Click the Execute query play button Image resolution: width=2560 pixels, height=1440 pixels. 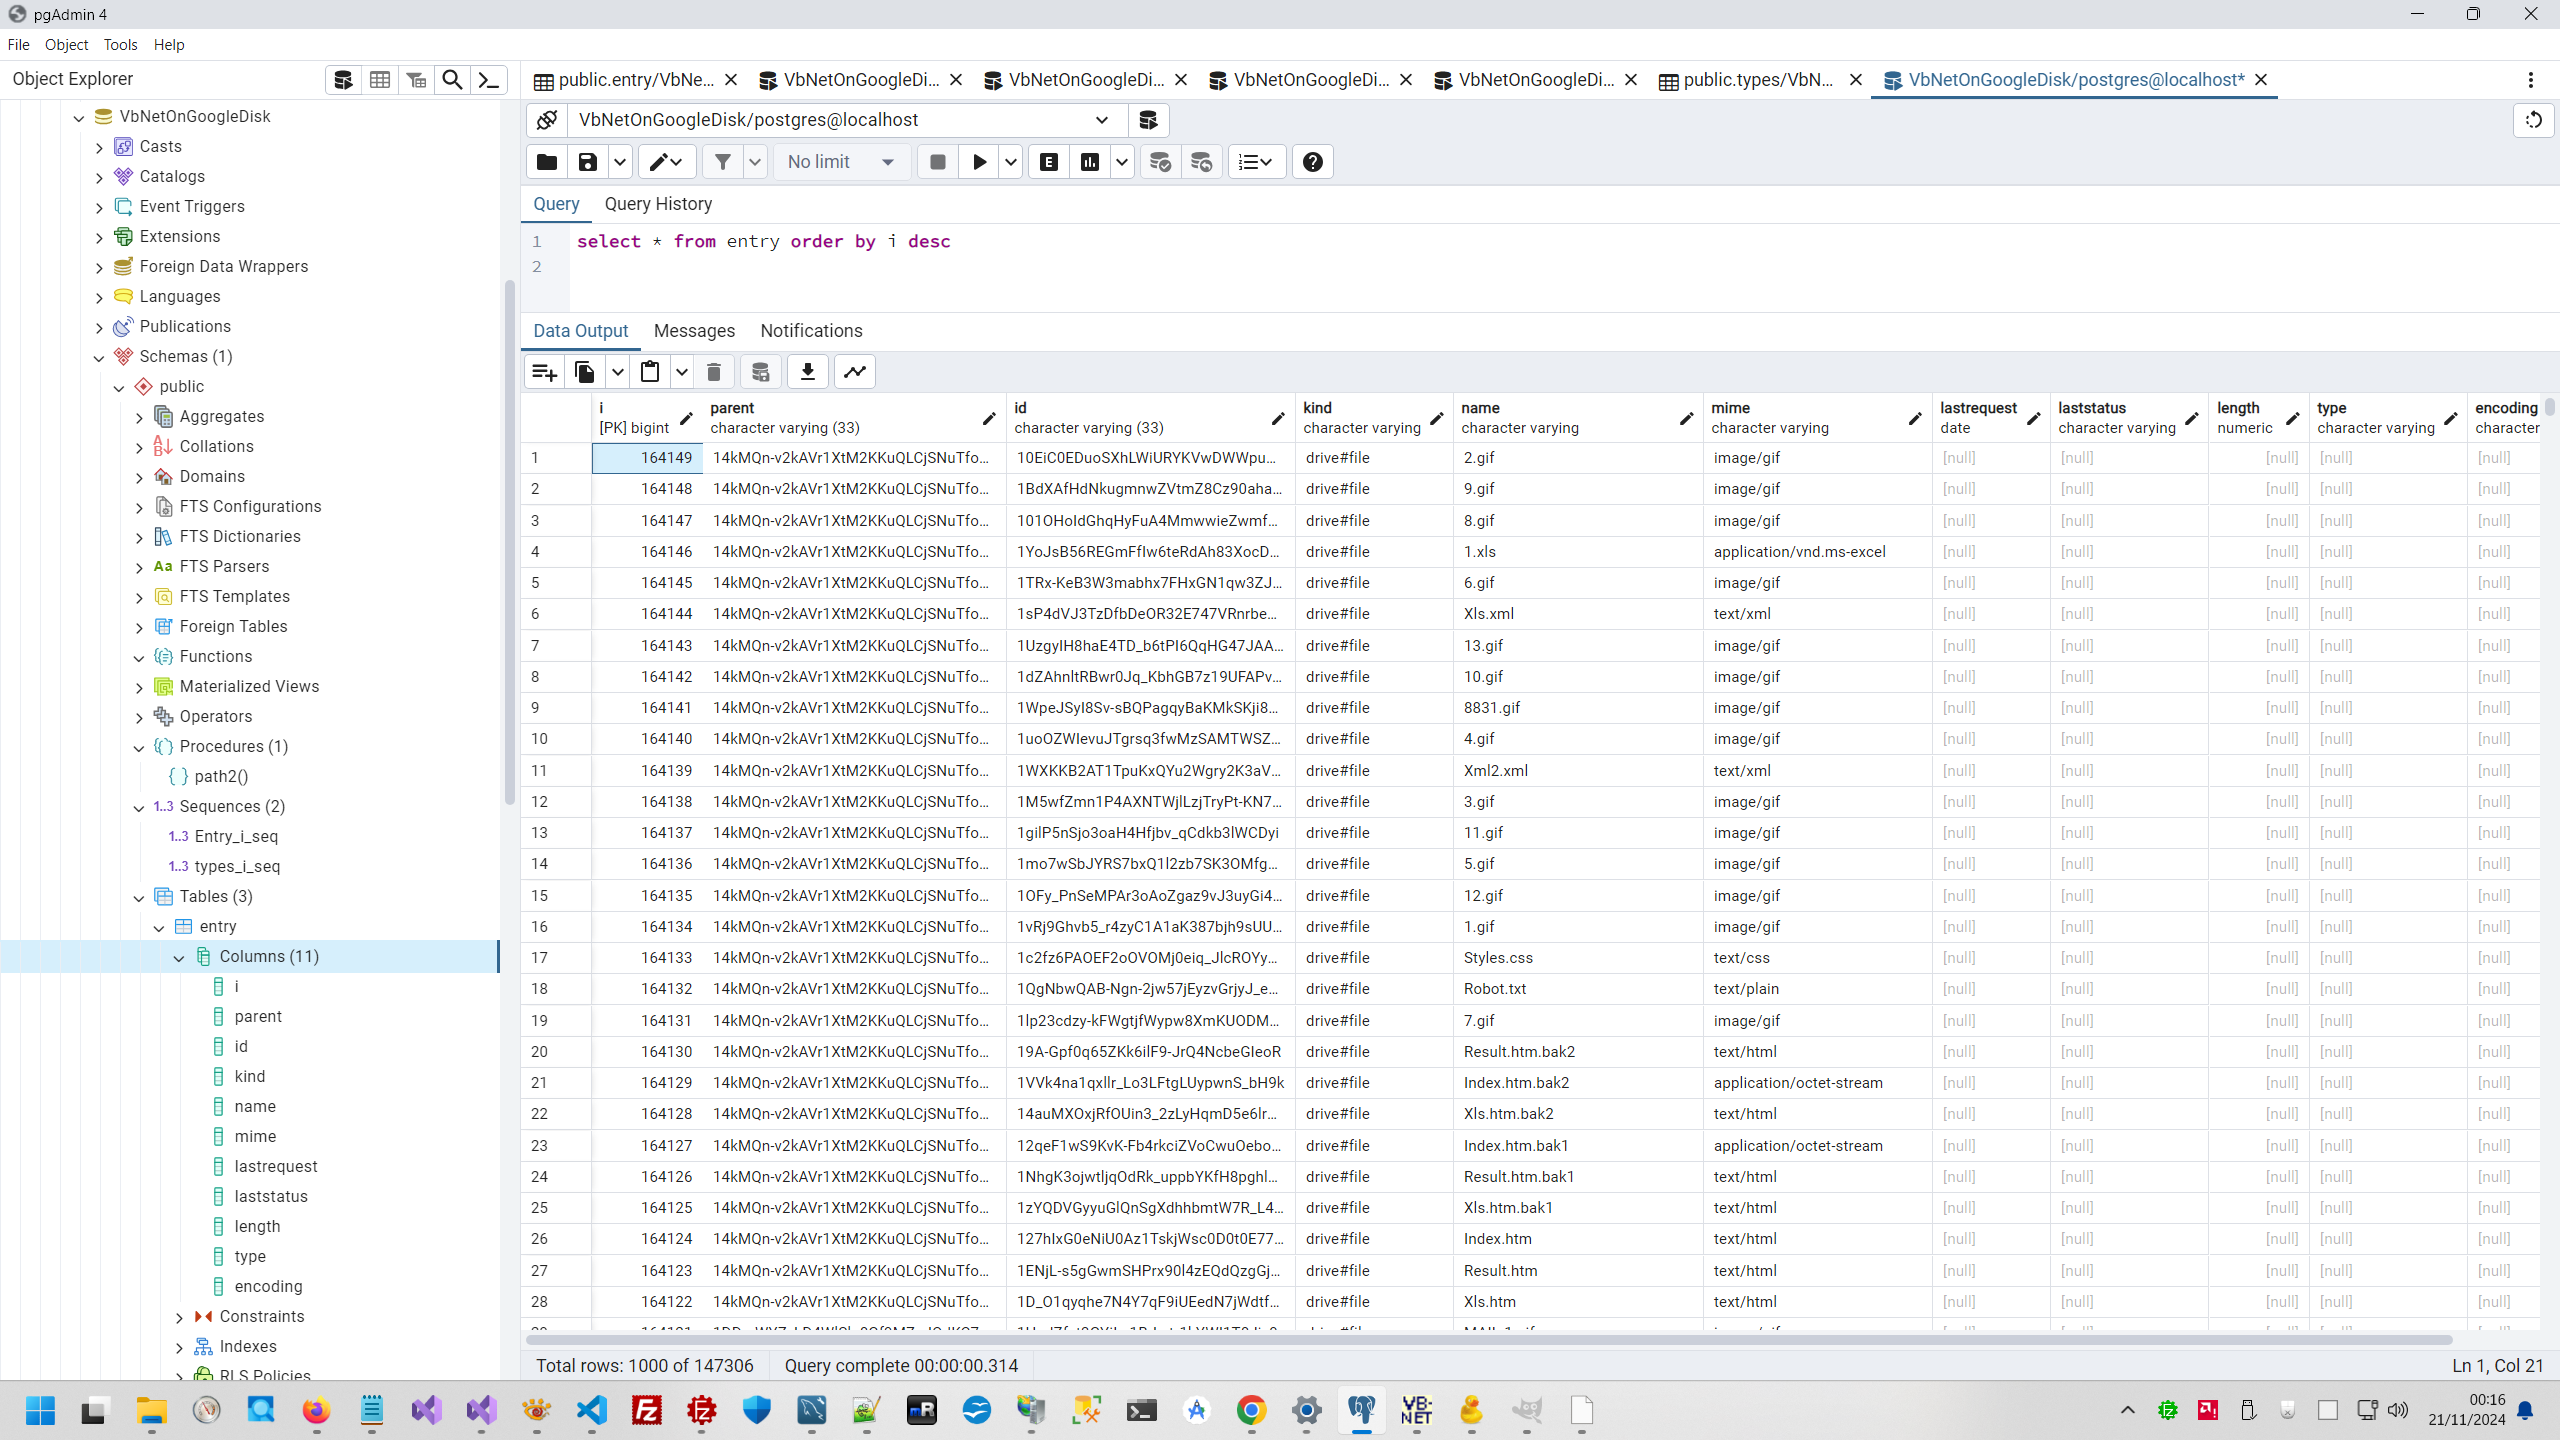[x=979, y=162]
